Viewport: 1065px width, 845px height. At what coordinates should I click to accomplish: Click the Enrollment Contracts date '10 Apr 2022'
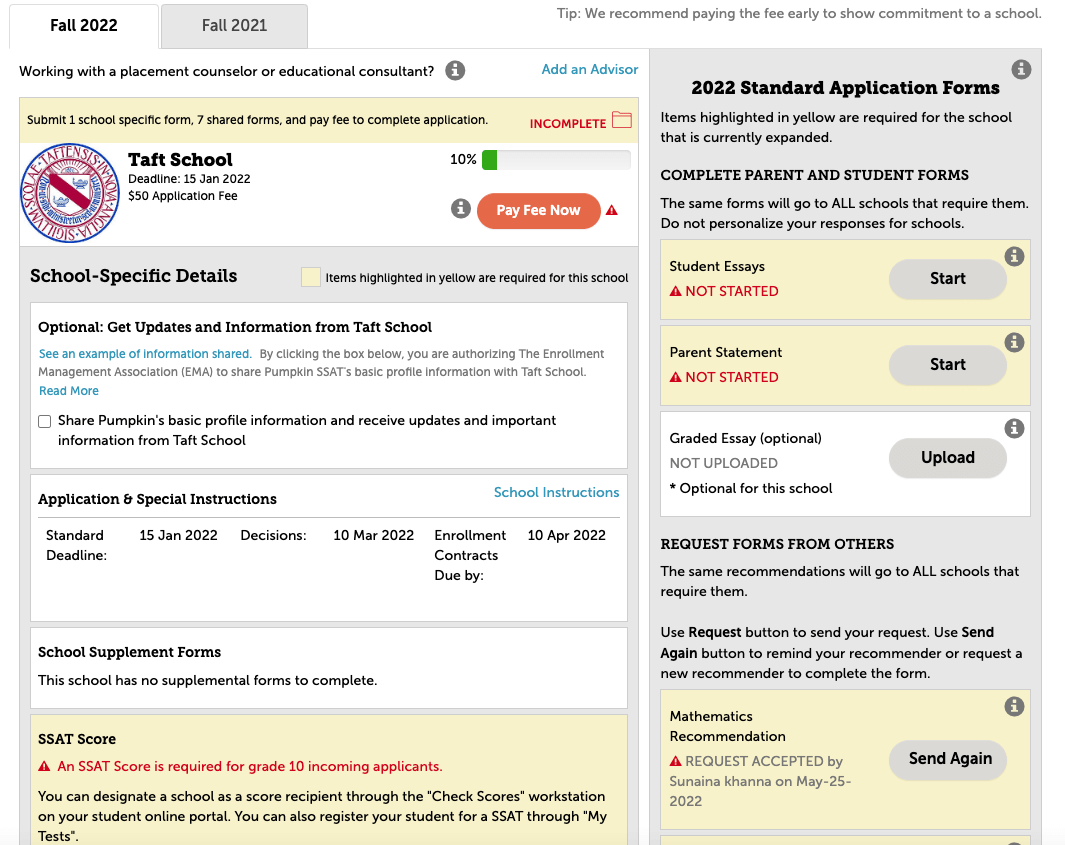[x=566, y=535]
